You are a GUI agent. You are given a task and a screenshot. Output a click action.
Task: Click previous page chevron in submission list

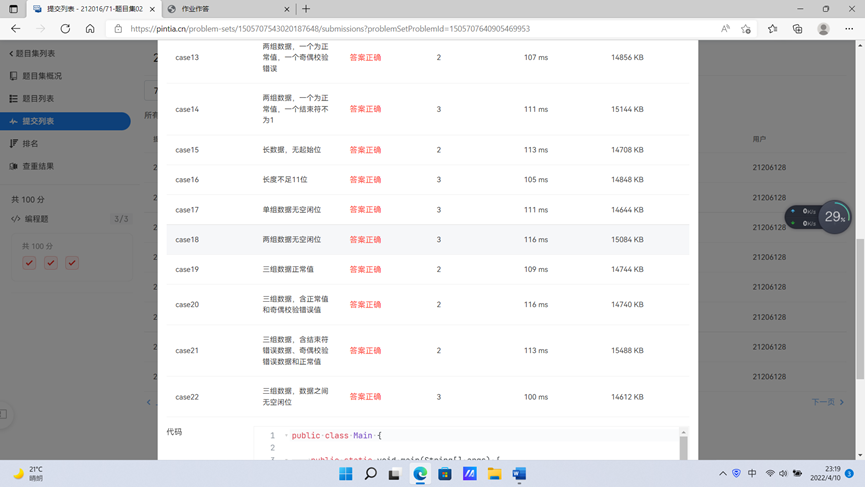point(148,402)
